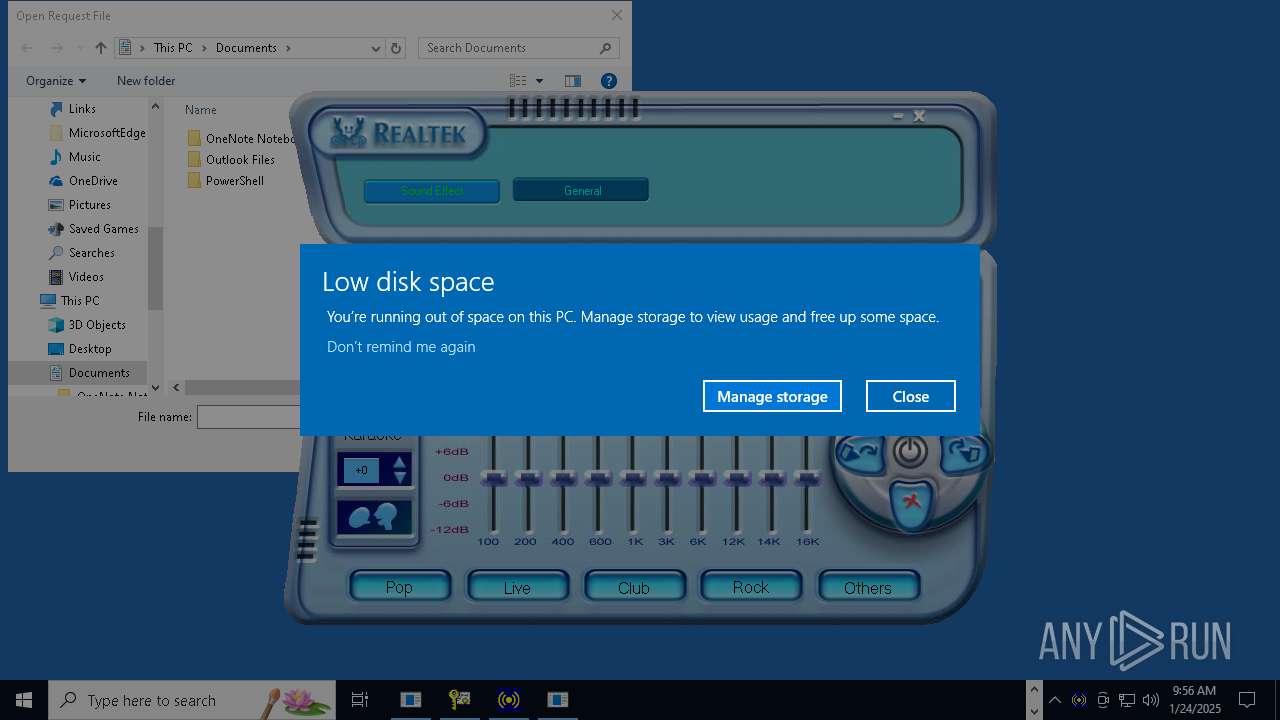Image resolution: width=1280 pixels, height=720 pixels.
Task: Select the Rock equalizer preset
Action: click(751, 587)
